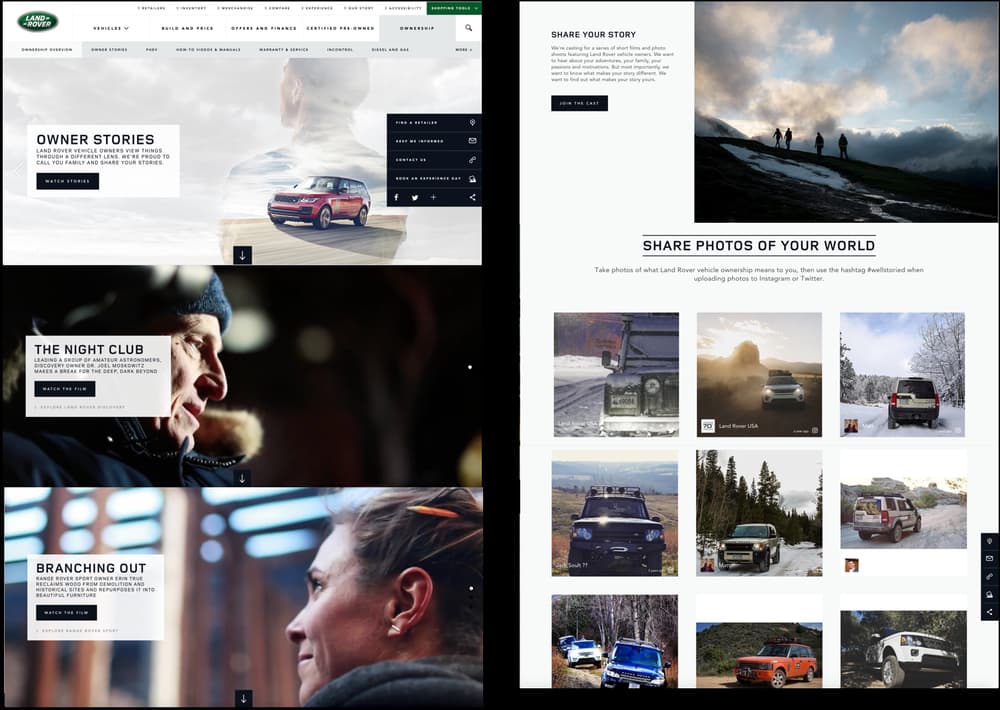Screen dimensions: 1000x710
Task: Open Offers and Finance menu
Action: 263,28
